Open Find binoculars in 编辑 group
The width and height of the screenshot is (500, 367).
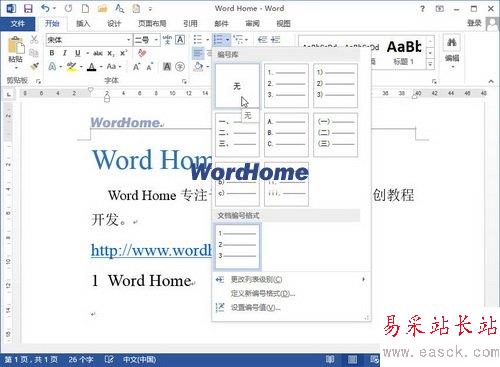tap(452, 43)
